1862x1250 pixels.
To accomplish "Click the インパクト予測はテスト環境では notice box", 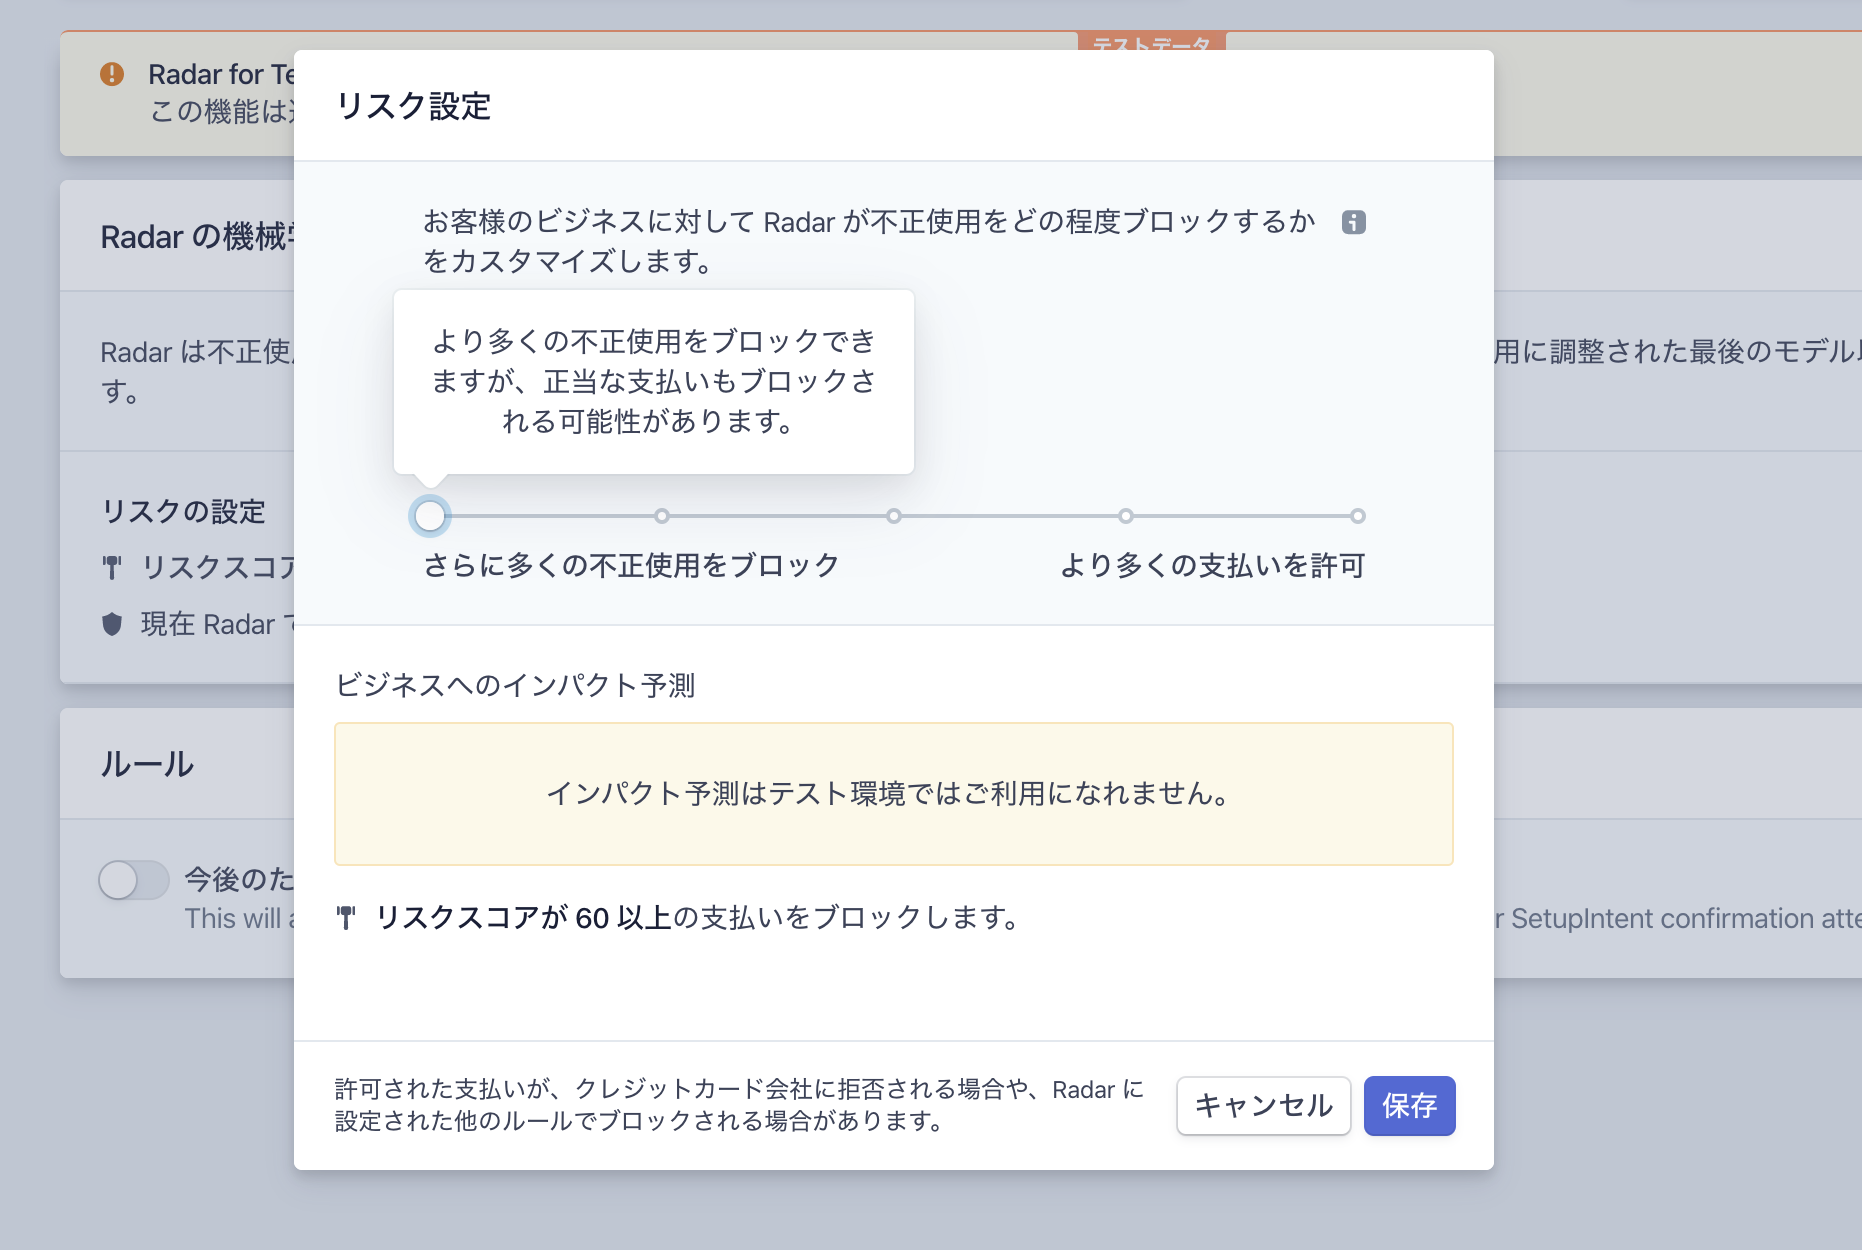I will coord(894,794).
